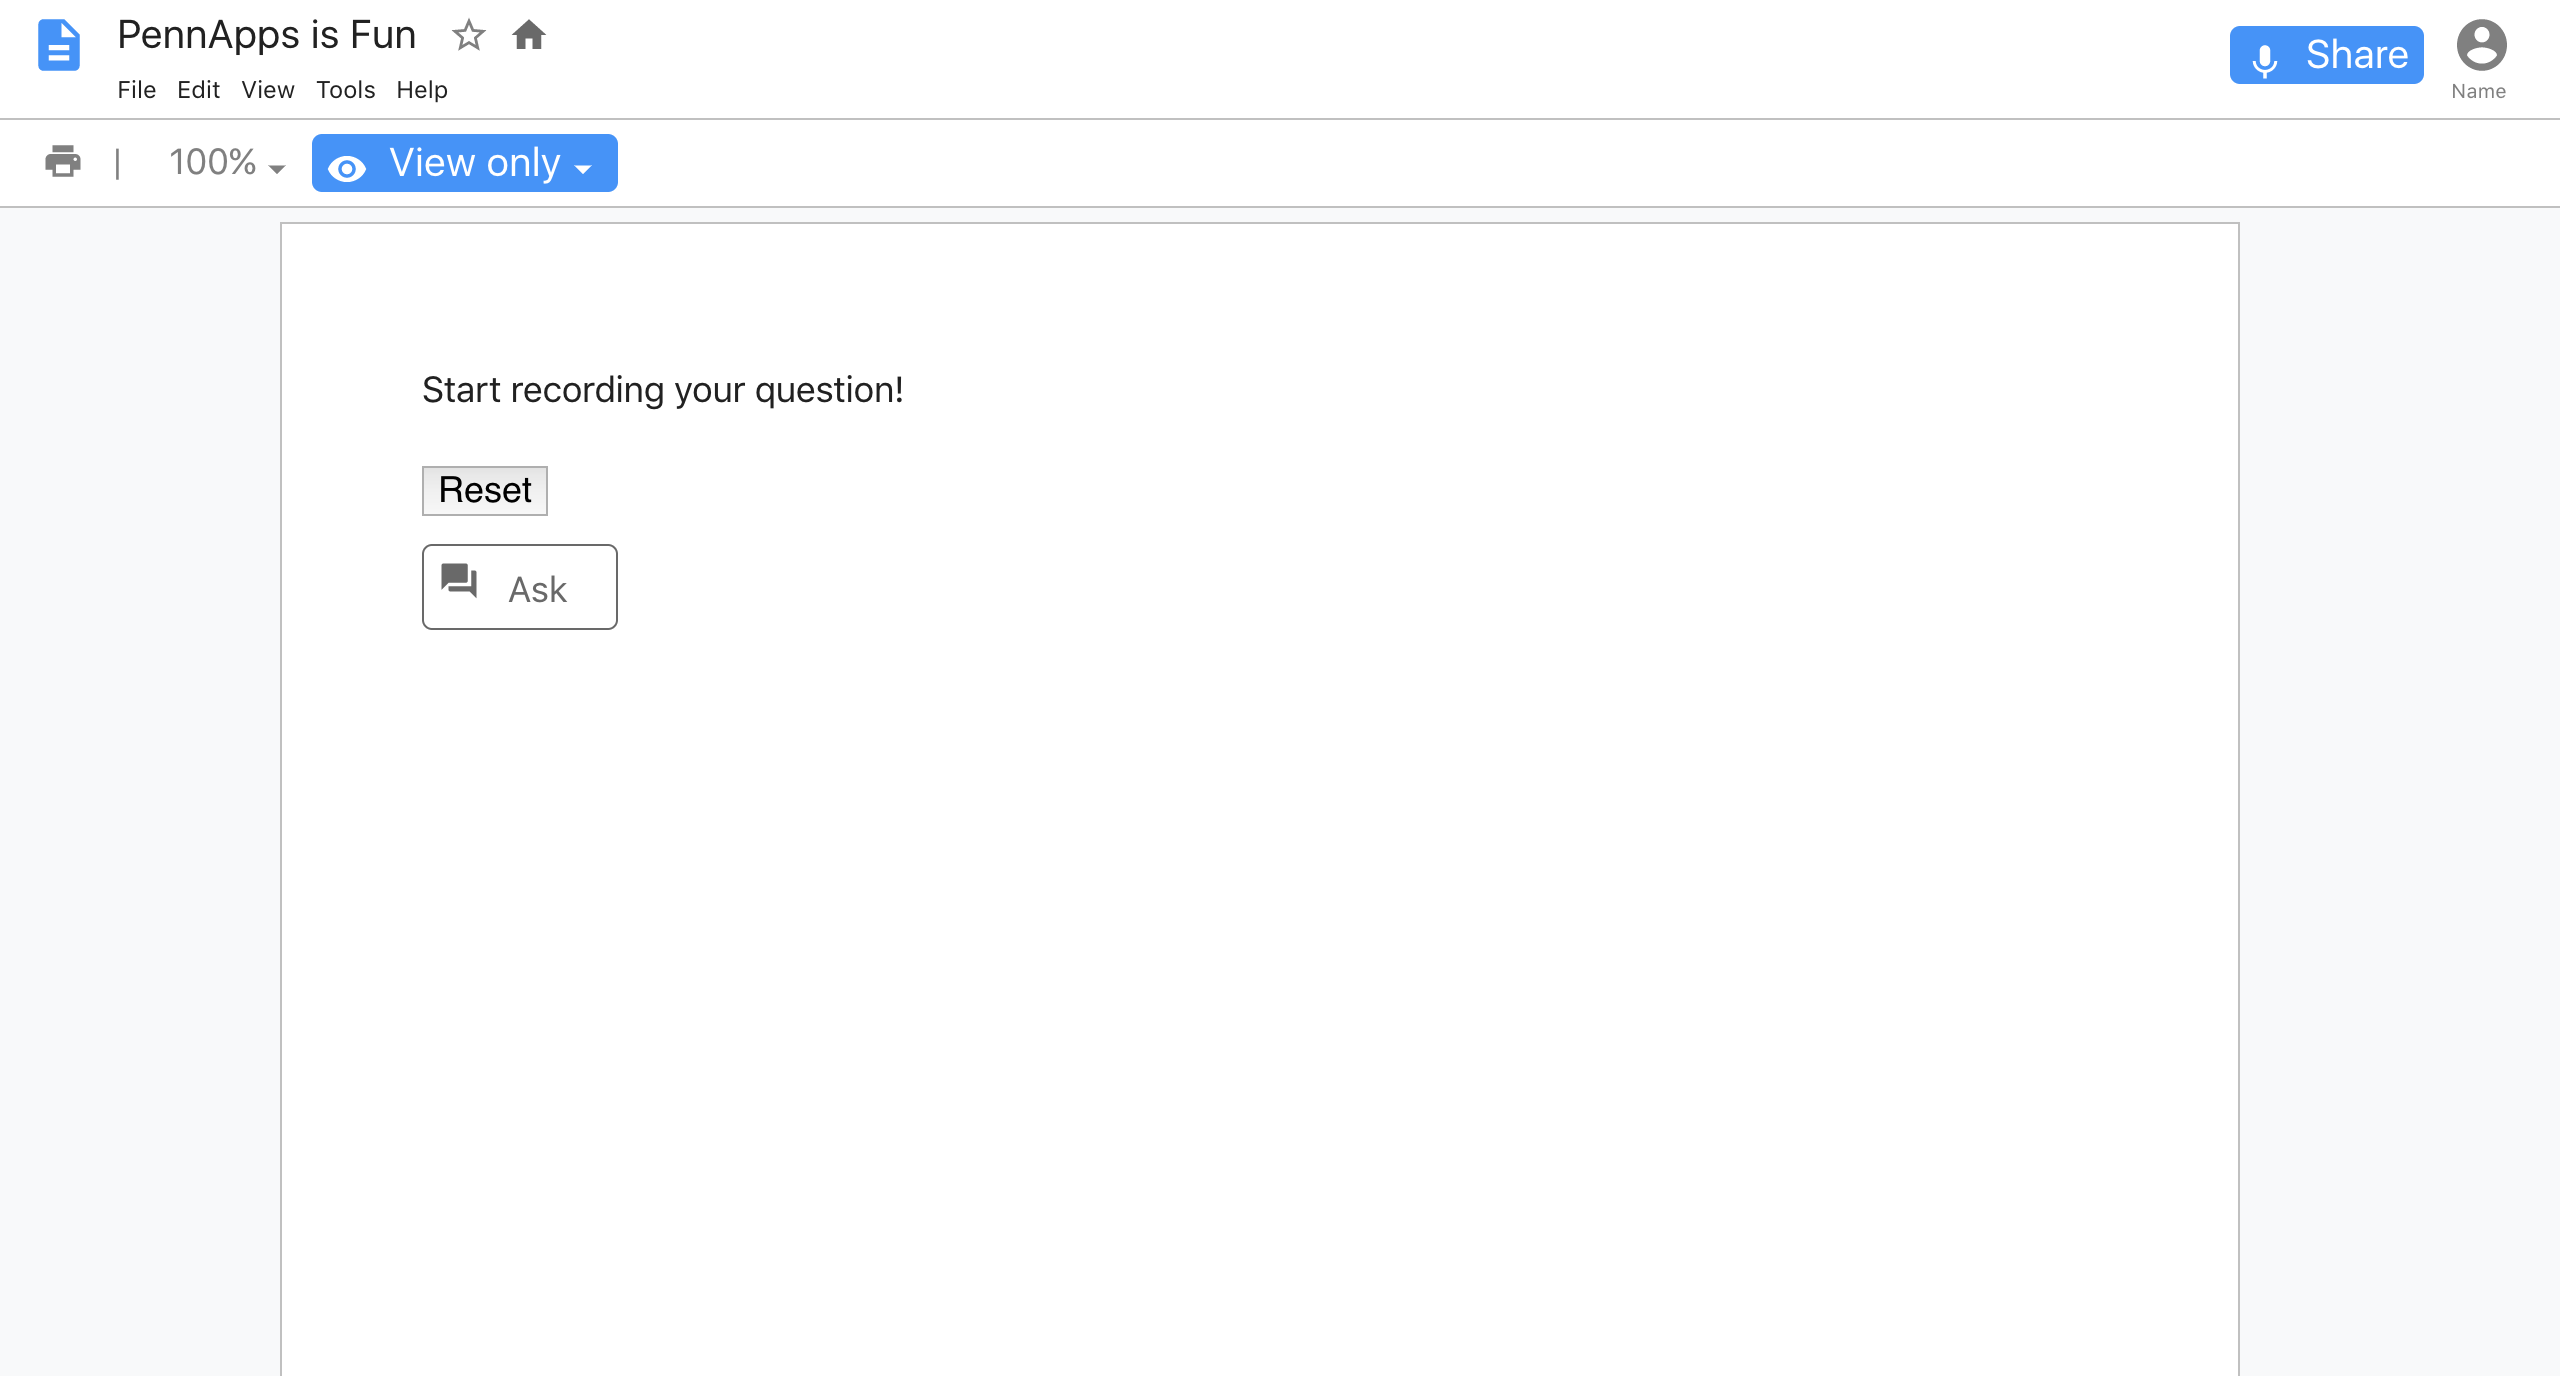Click the home icon beside the title
The image size is (2560, 1376).
(529, 36)
